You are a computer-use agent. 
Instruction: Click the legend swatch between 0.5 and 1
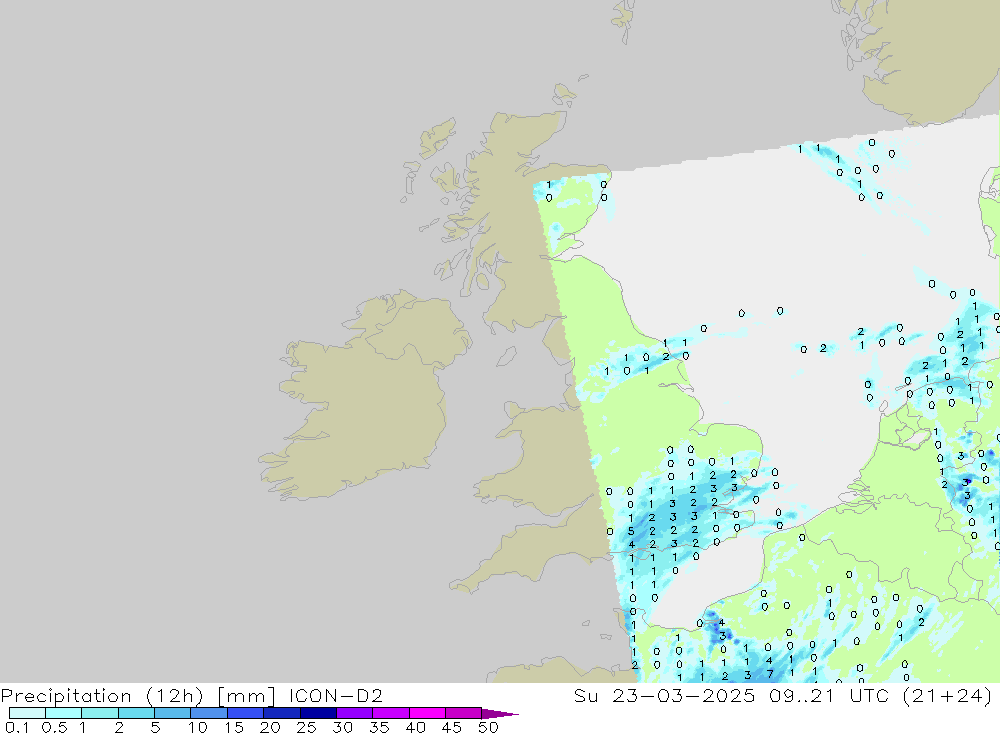[63, 713]
